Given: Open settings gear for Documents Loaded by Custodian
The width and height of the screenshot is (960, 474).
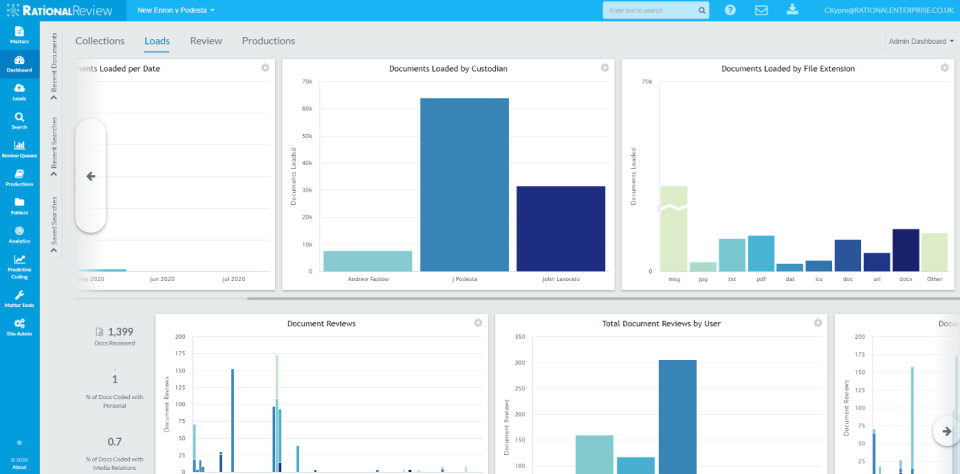Looking at the screenshot, I should tap(605, 68).
